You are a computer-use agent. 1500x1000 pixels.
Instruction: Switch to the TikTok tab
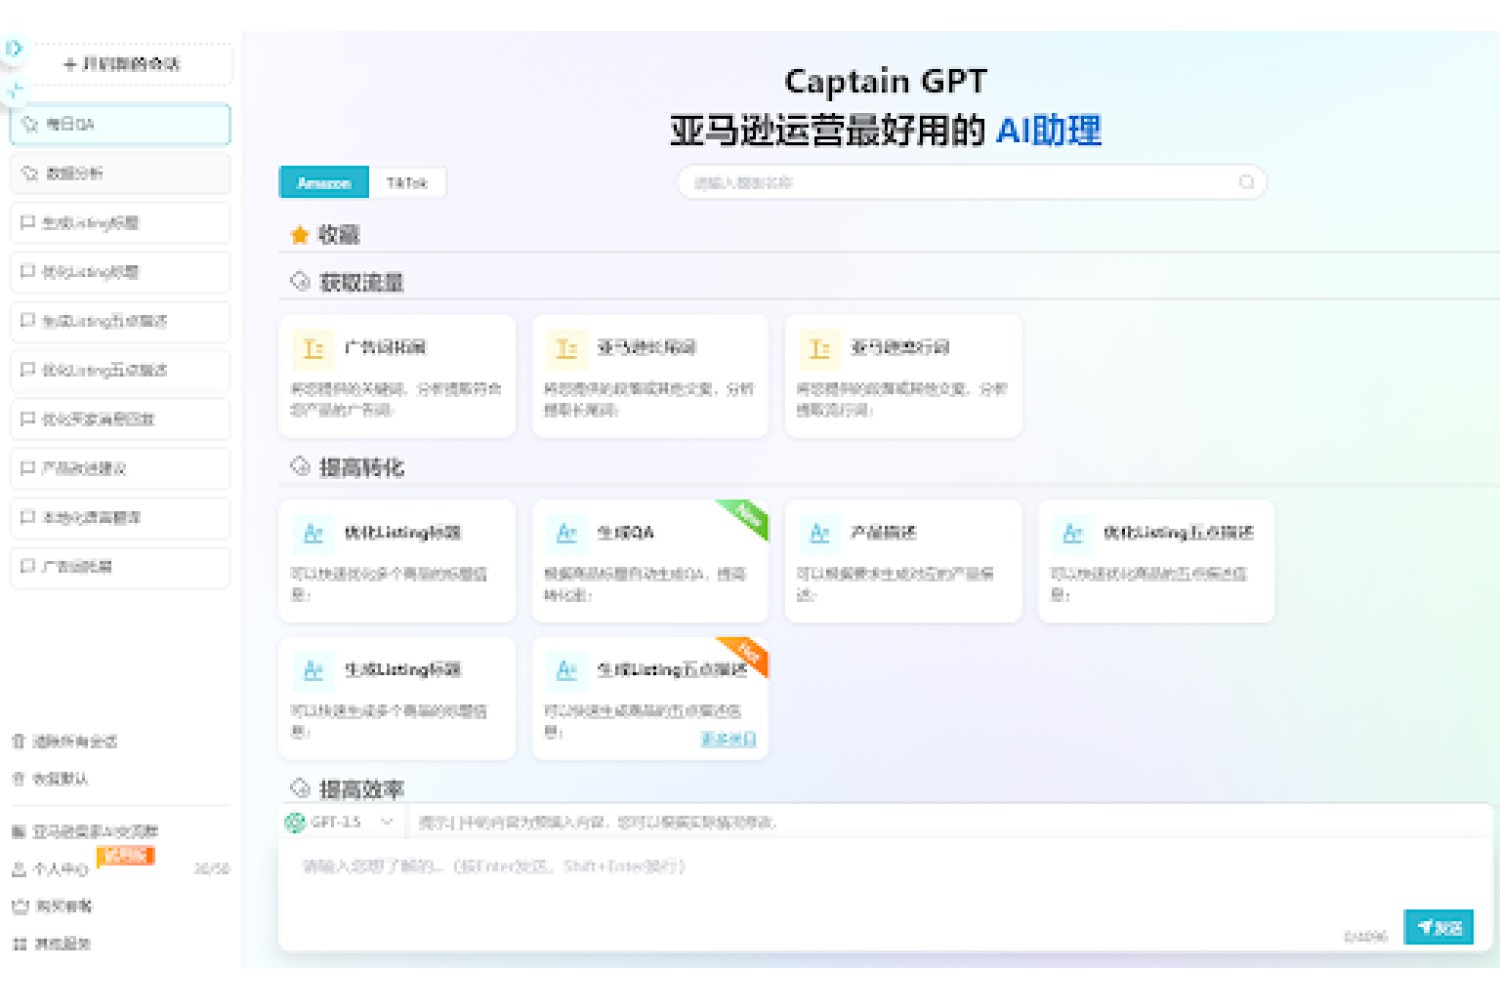407,183
